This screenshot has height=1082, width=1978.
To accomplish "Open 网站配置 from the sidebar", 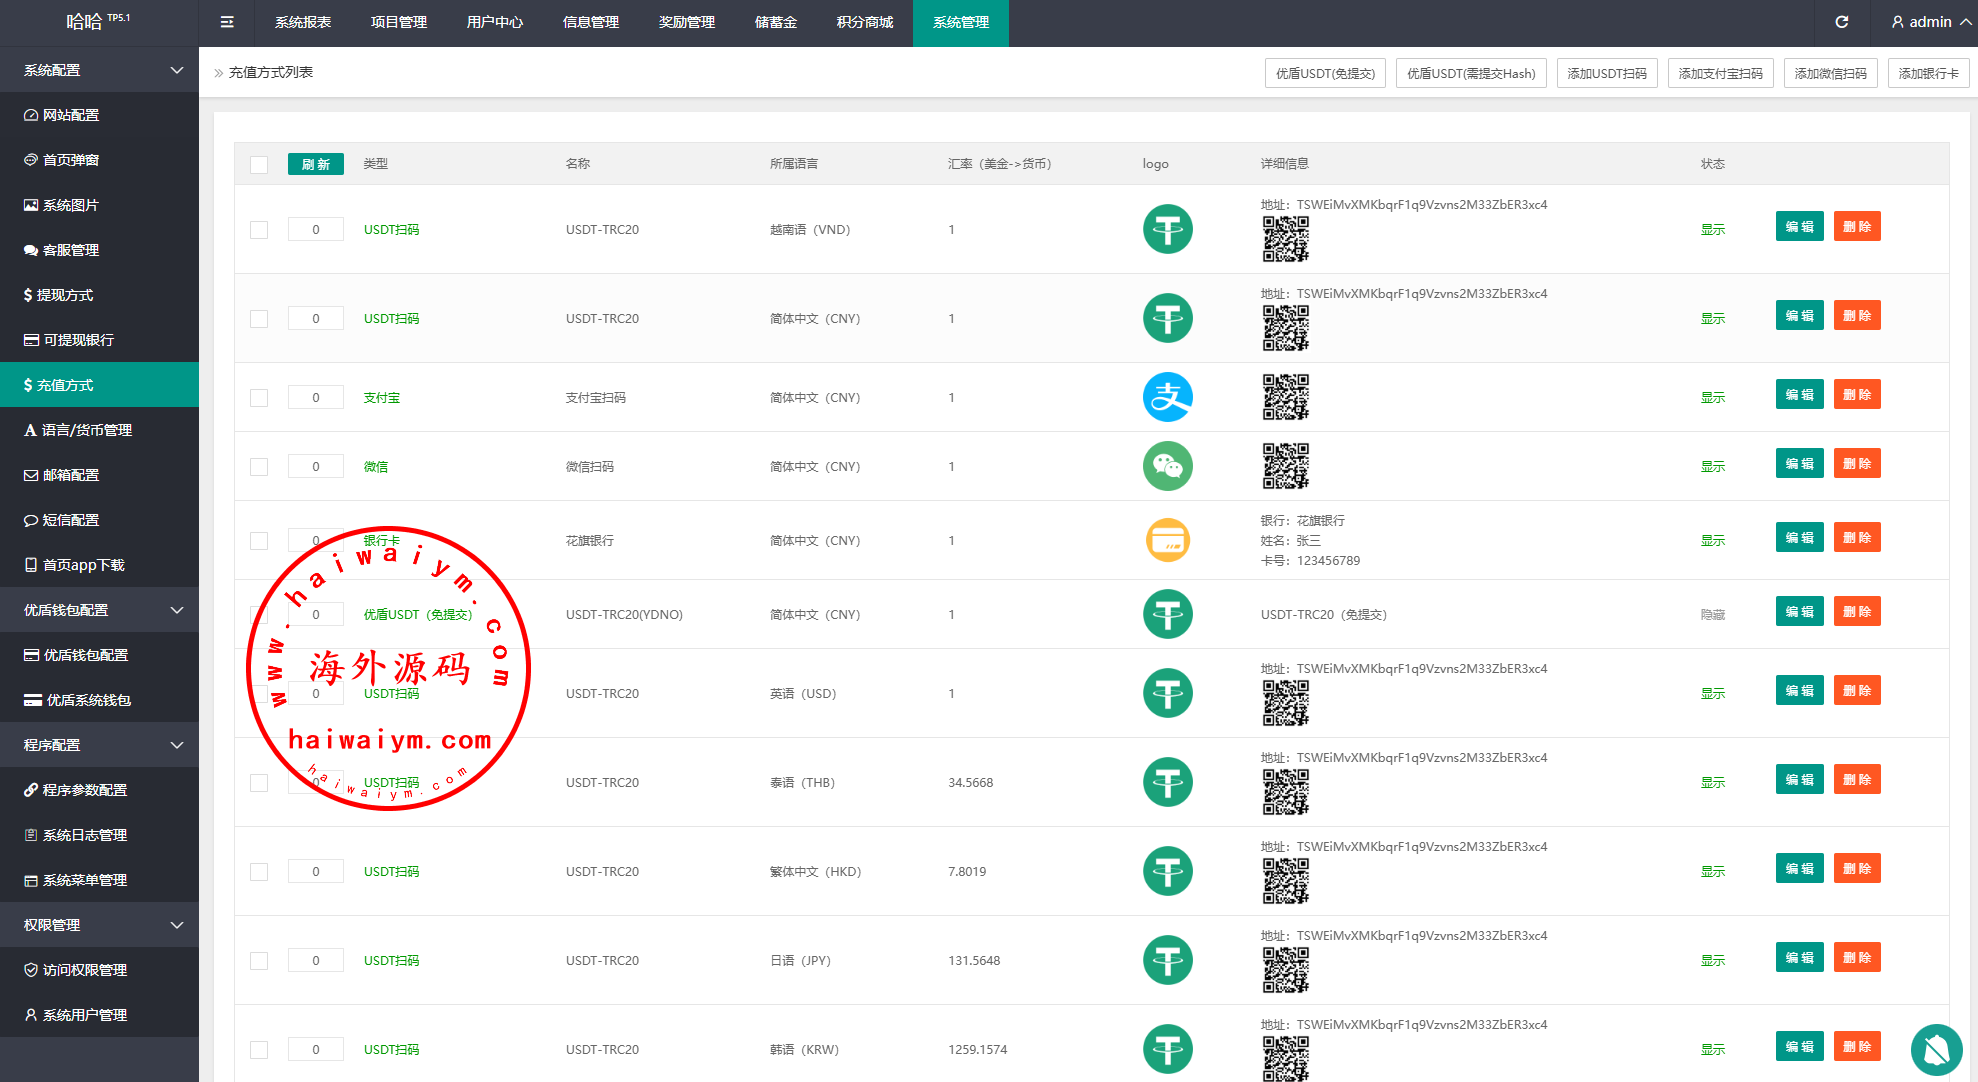I will coord(71,115).
